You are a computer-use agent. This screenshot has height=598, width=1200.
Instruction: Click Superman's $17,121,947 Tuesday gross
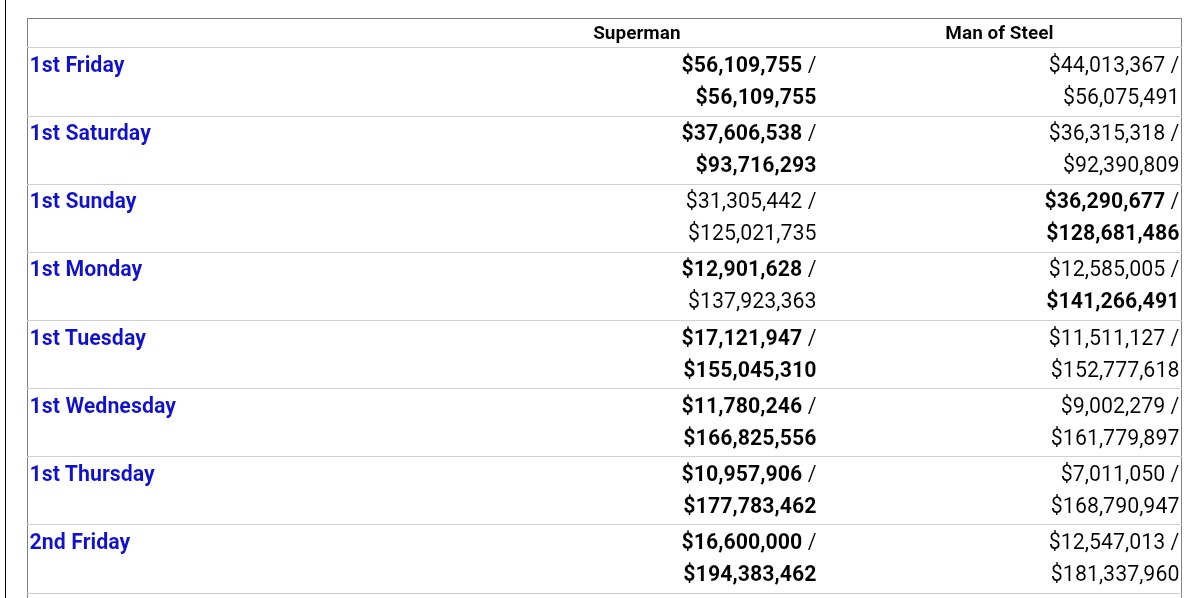tap(742, 338)
